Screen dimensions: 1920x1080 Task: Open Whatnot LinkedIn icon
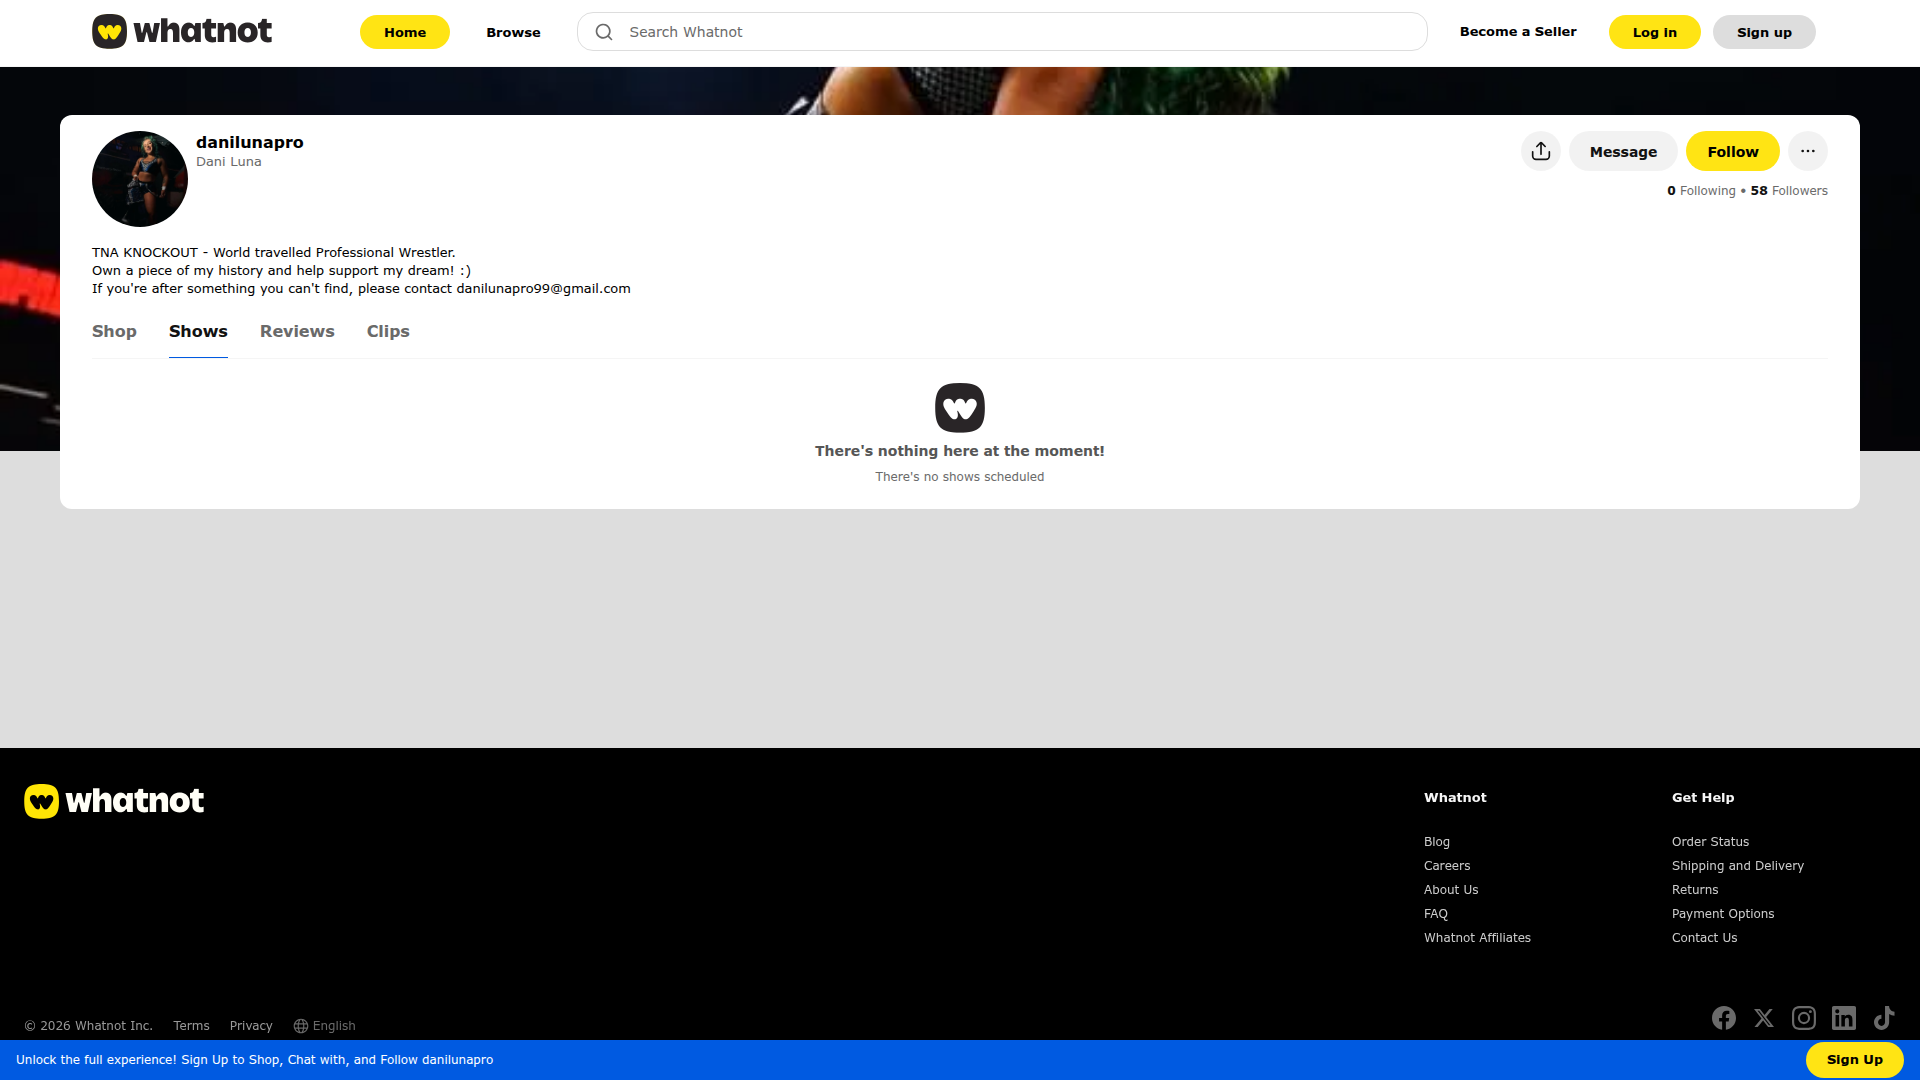pos(1844,1018)
